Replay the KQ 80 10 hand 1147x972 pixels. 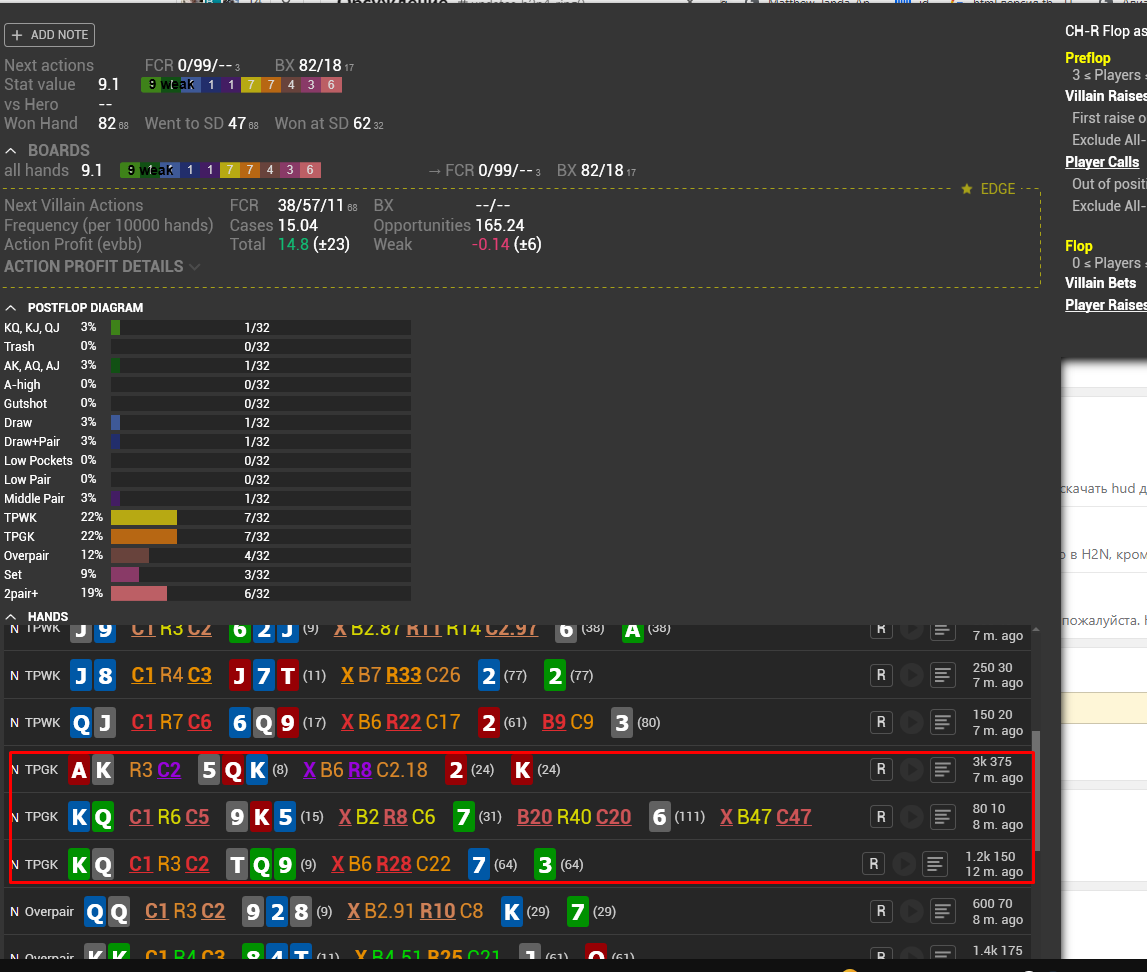click(911, 816)
